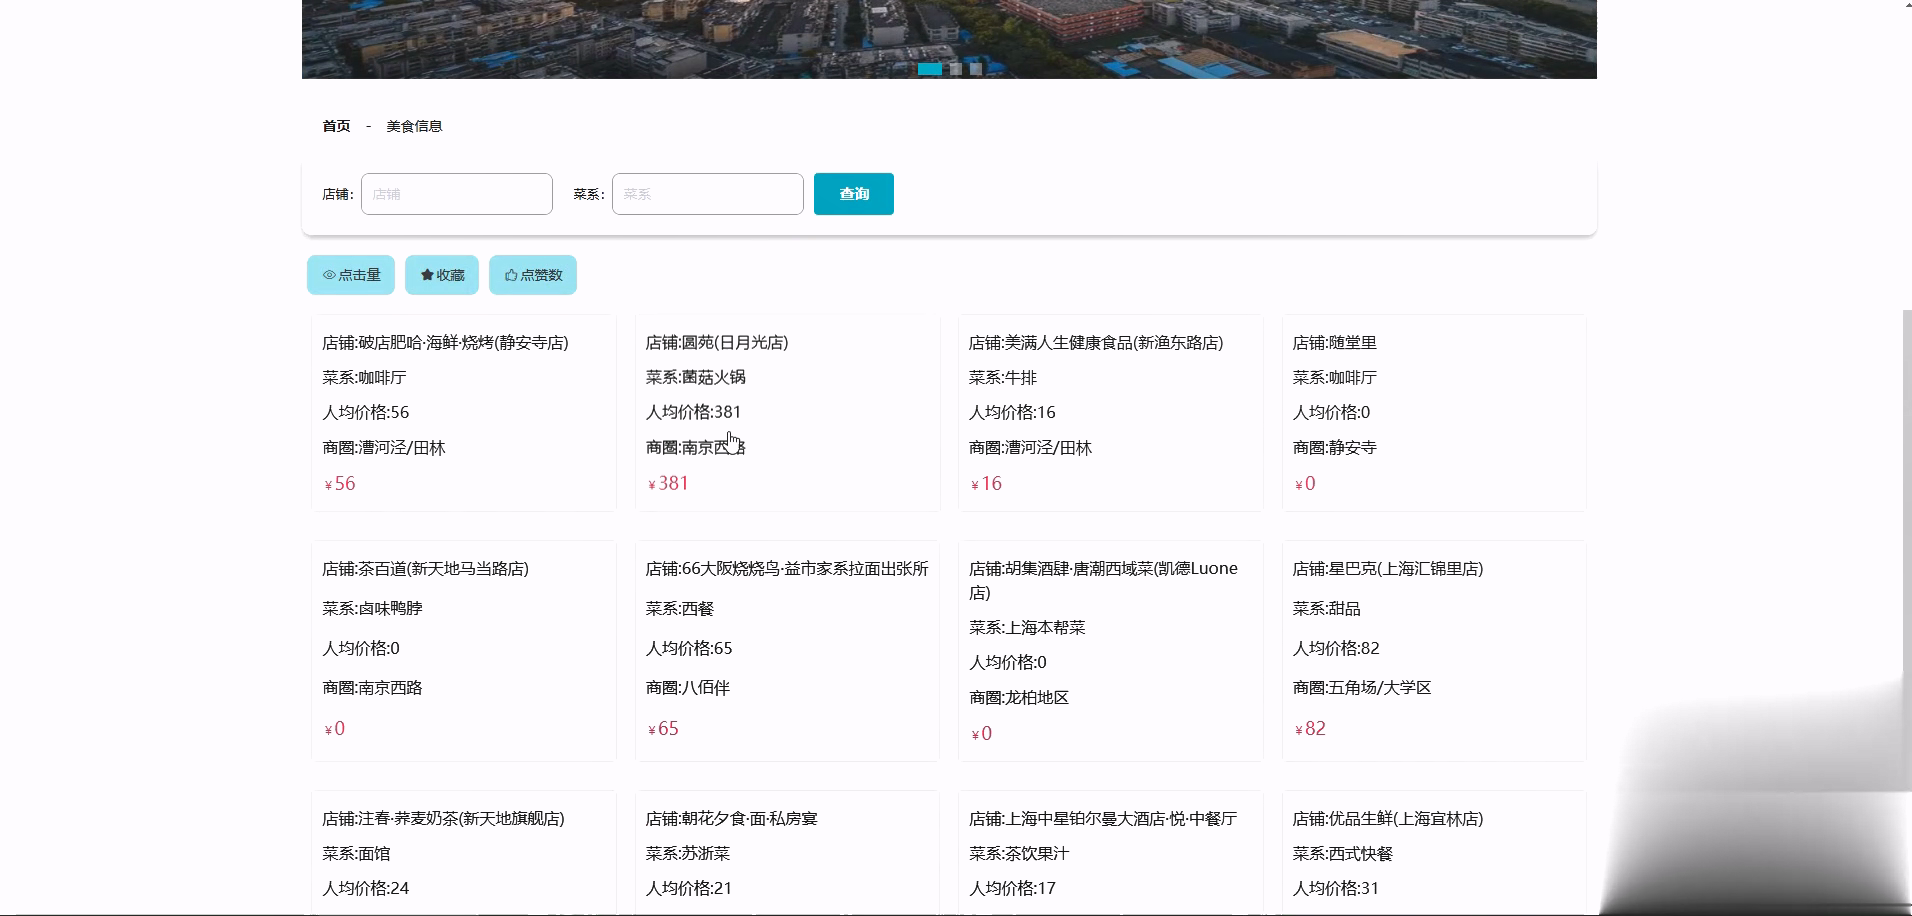The image size is (1912, 916).
Task: Open the 茶百道(新天地马当路店) shop card
Action: click(x=464, y=651)
